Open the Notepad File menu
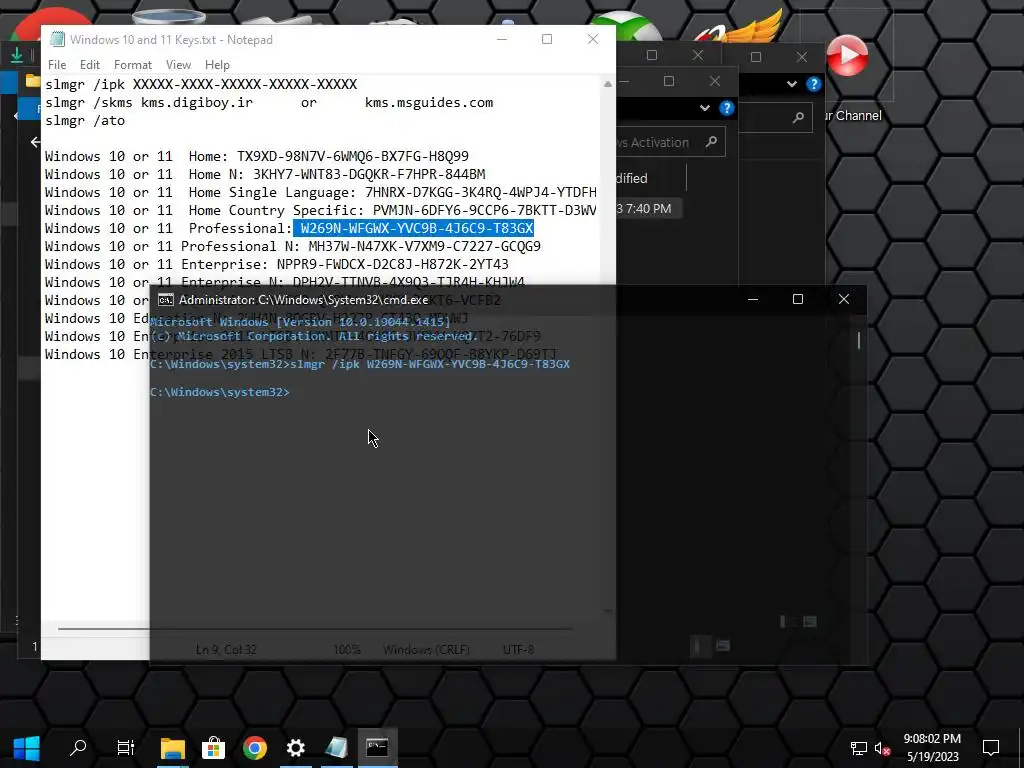 [x=57, y=65]
